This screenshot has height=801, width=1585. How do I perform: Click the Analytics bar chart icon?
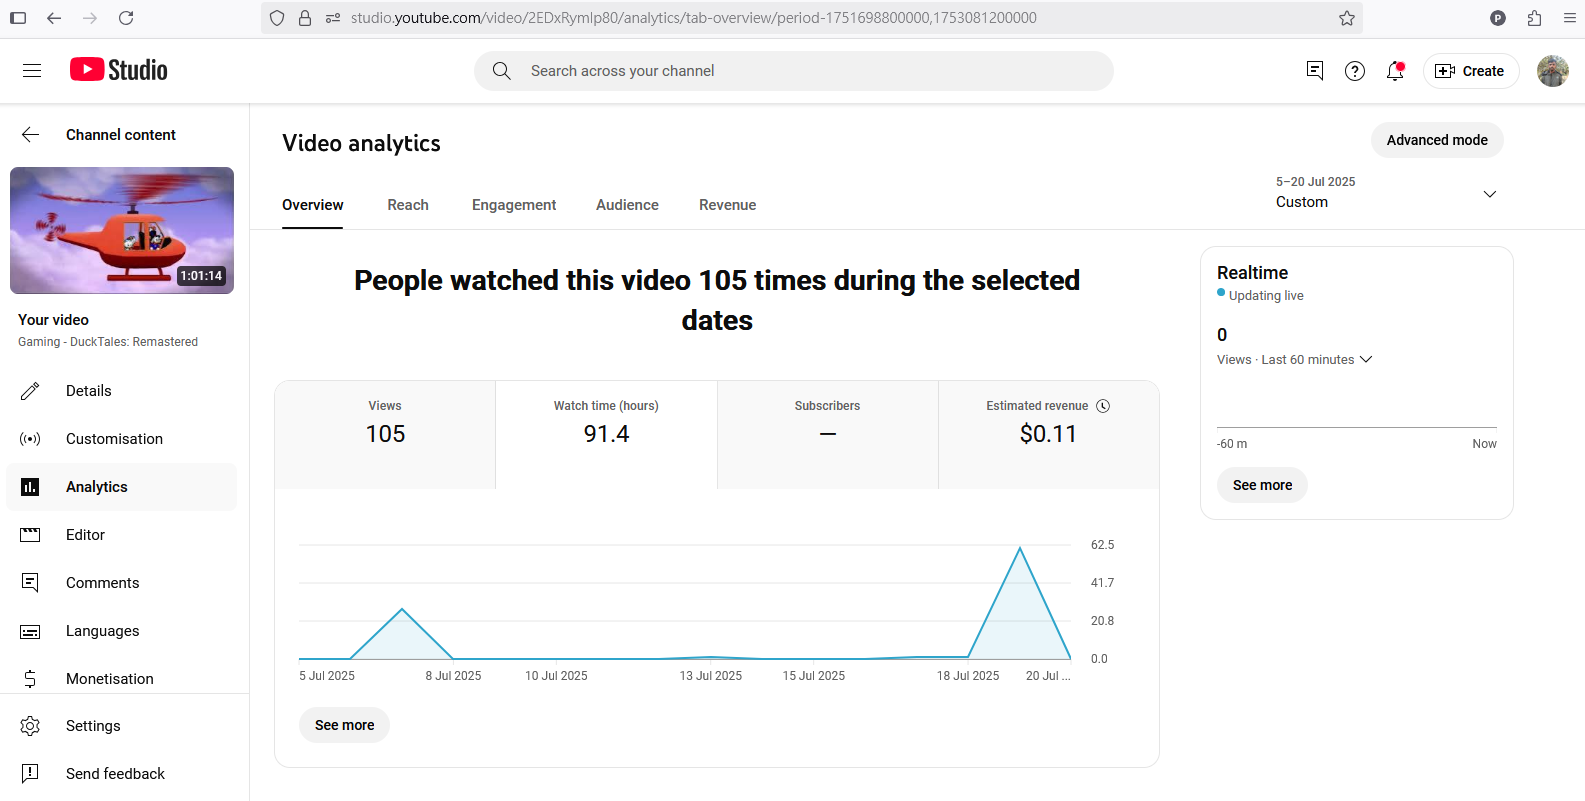click(x=30, y=487)
